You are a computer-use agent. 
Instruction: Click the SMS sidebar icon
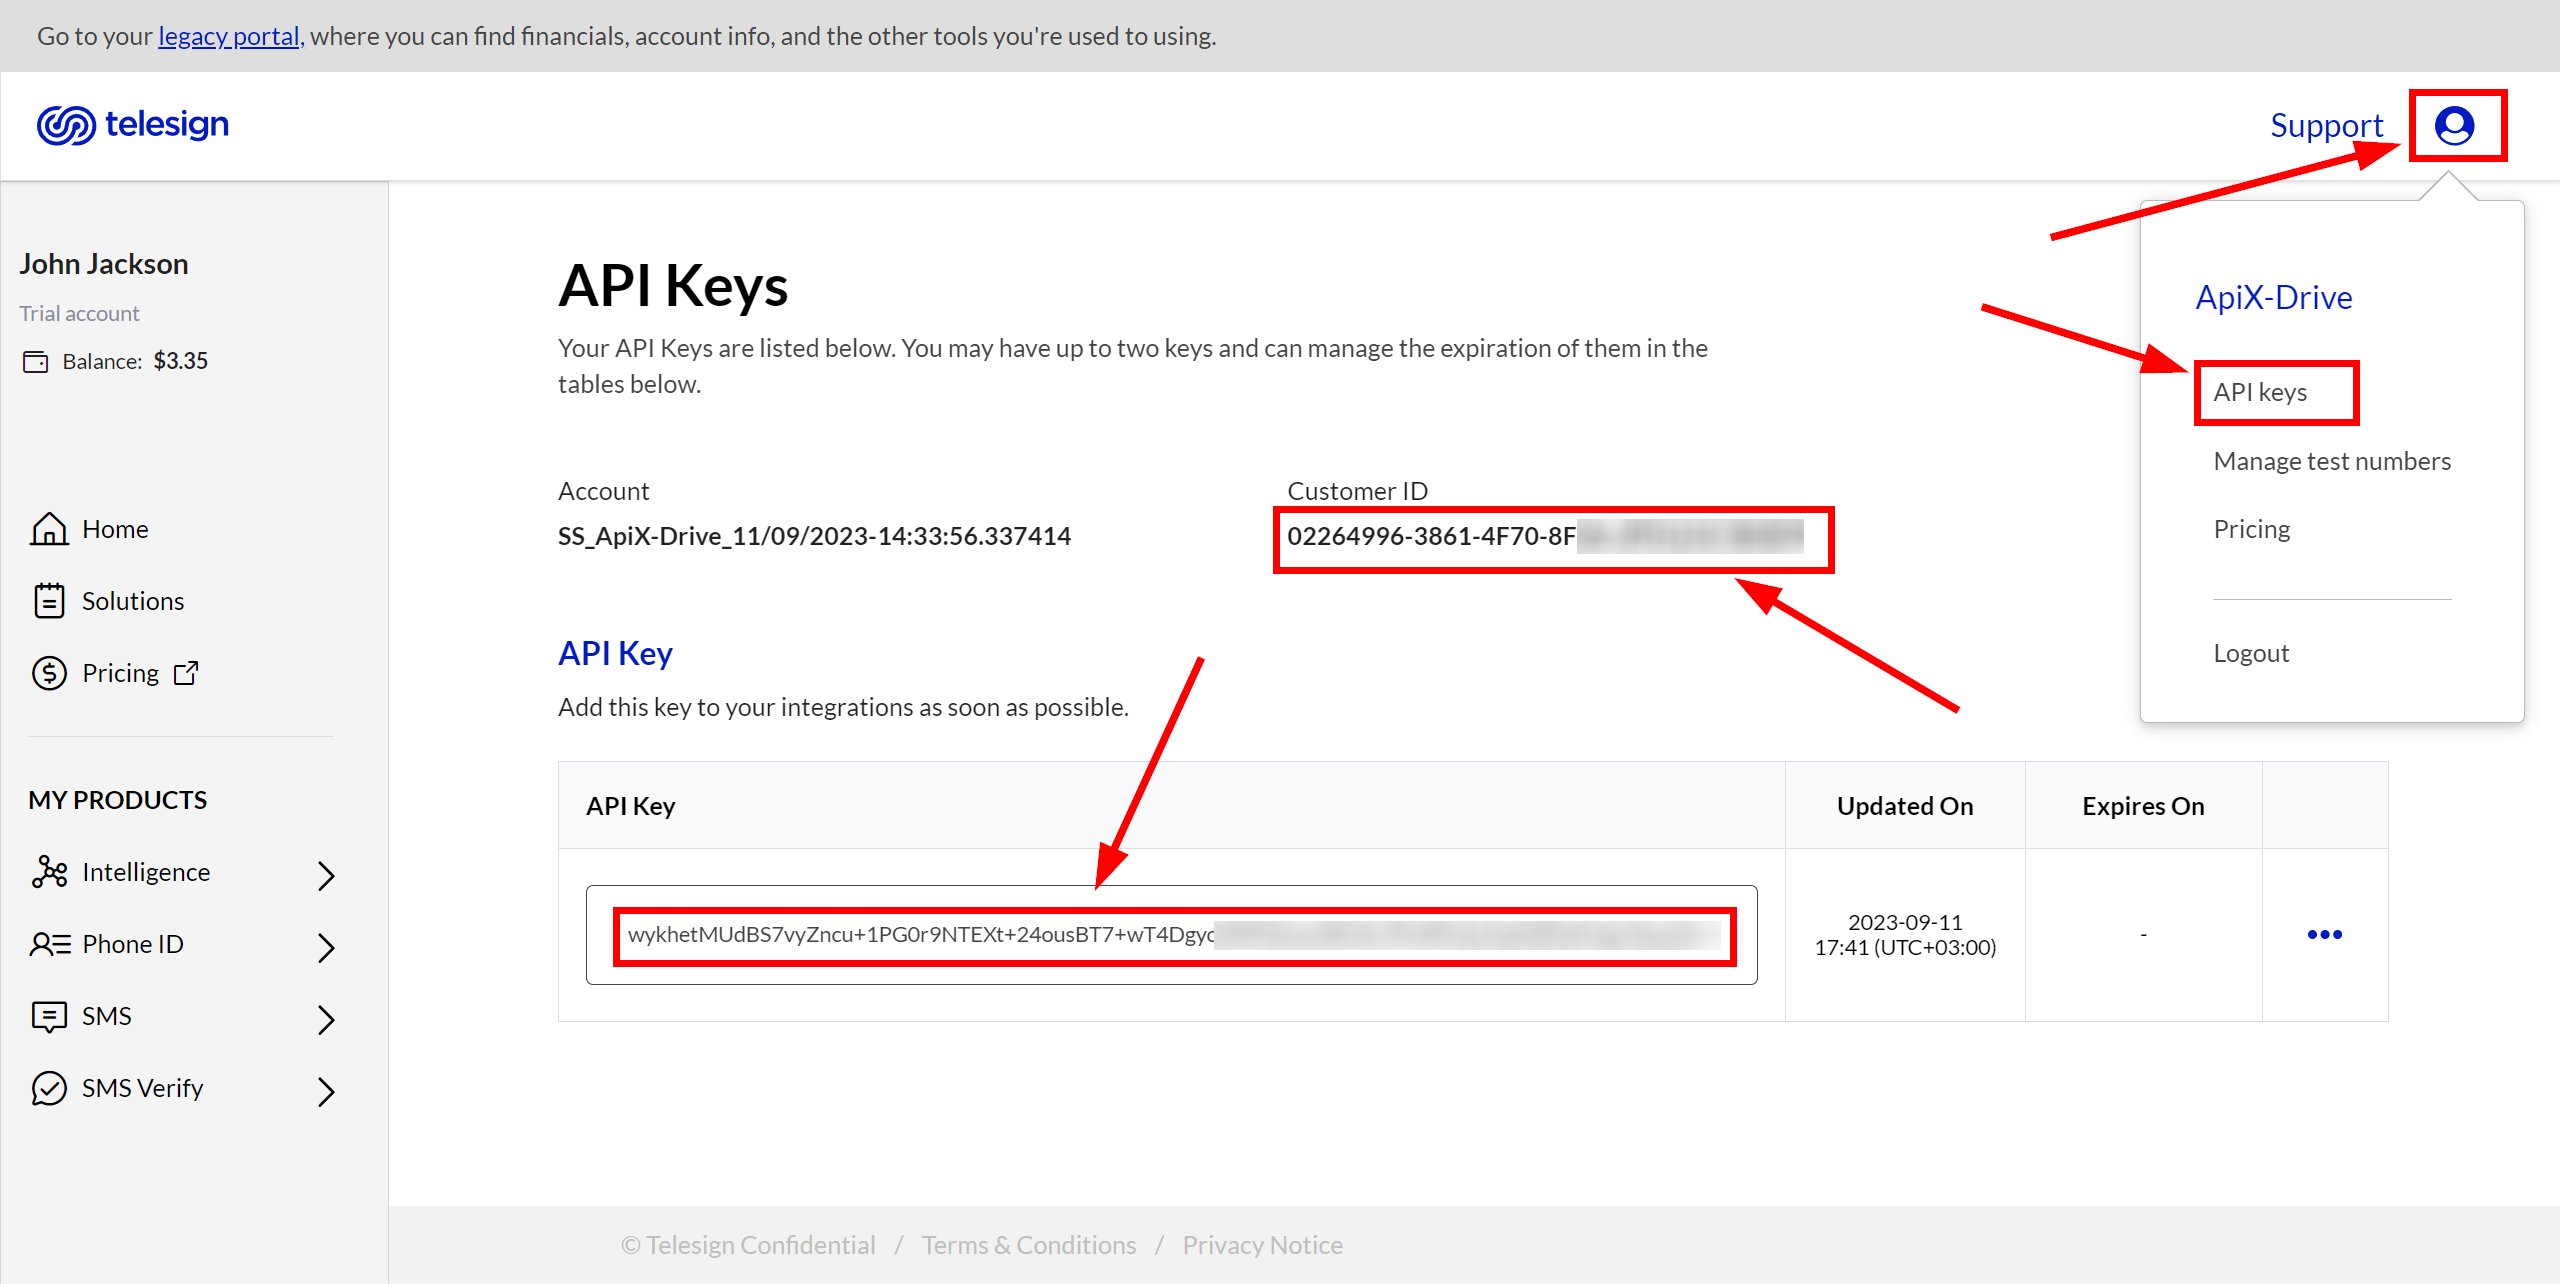pyautogui.click(x=47, y=1015)
